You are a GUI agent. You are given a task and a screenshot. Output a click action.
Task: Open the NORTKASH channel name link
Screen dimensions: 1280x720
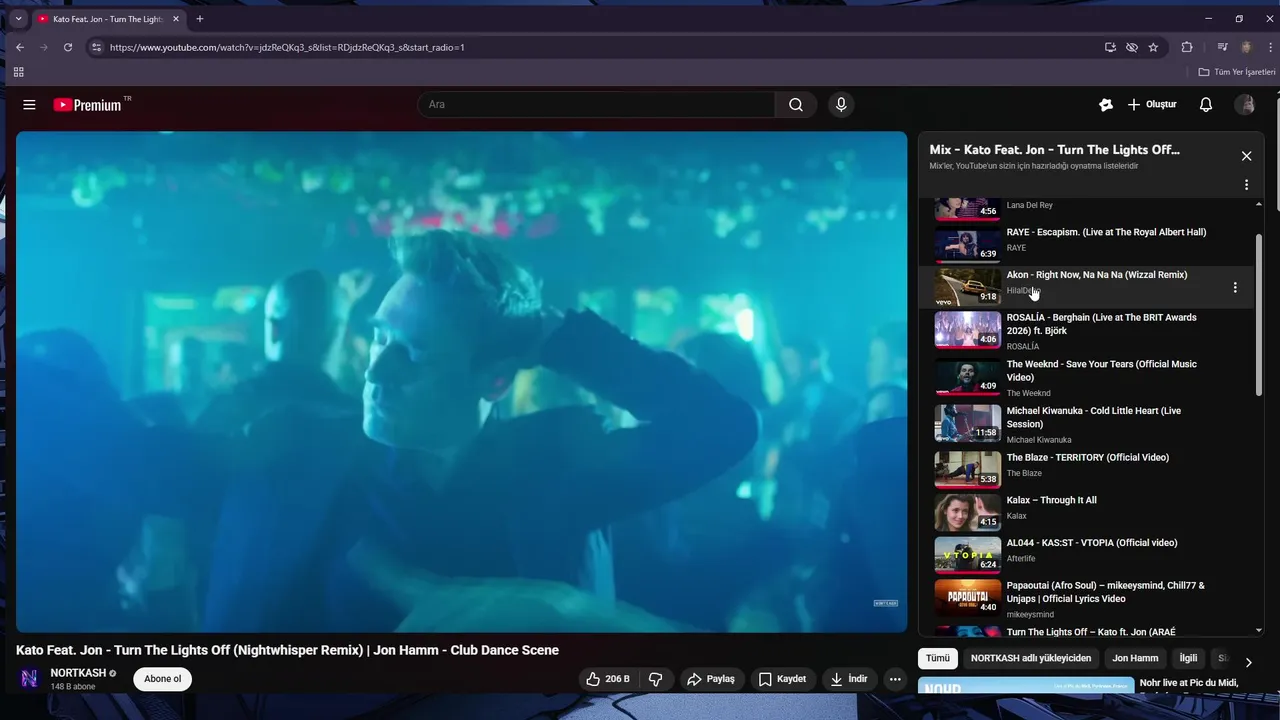point(78,673)
